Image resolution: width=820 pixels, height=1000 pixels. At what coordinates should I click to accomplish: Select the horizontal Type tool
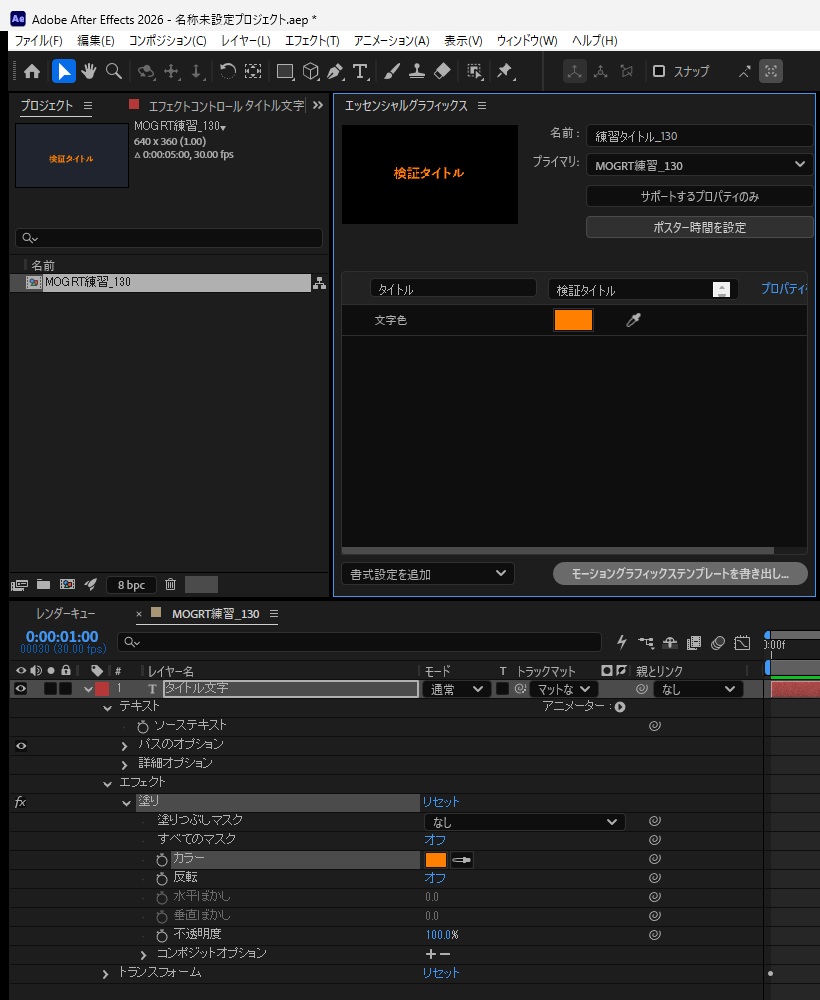(360, 71)
